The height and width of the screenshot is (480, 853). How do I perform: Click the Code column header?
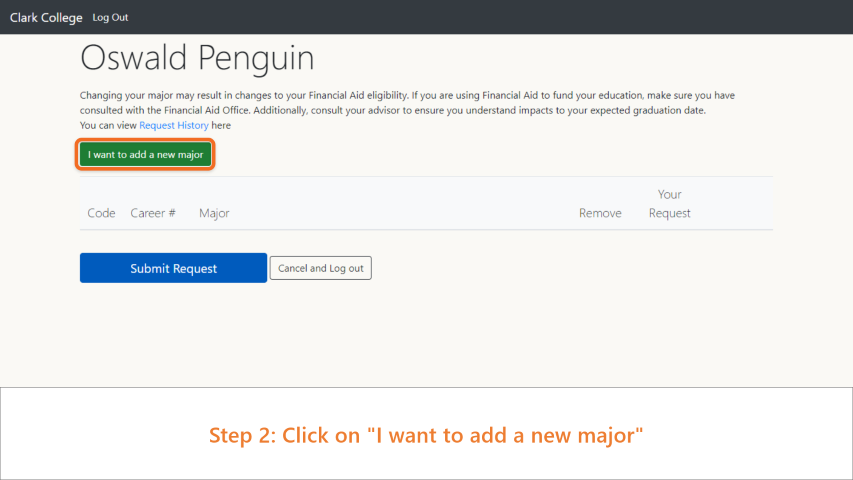101,213
